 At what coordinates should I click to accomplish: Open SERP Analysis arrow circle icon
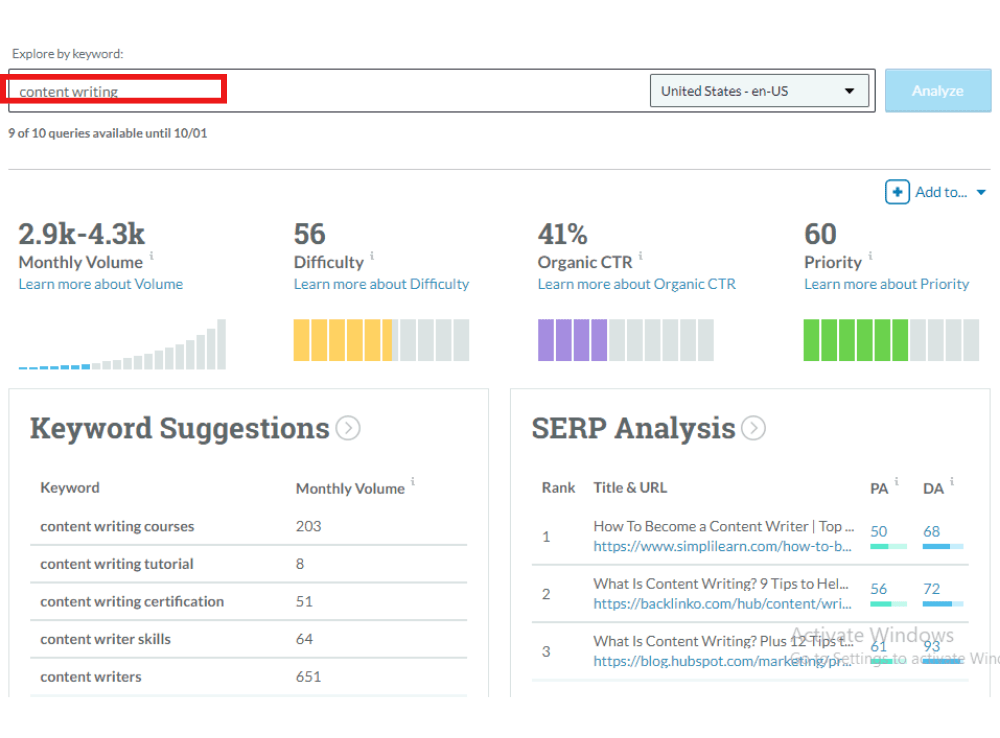[753, 429]
